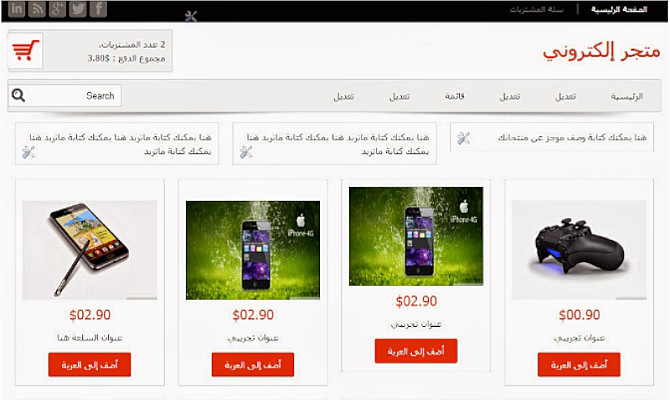Click the wrench icon in the leftmost text box
This screenshot has height=400, width=670.
(29, 152)
